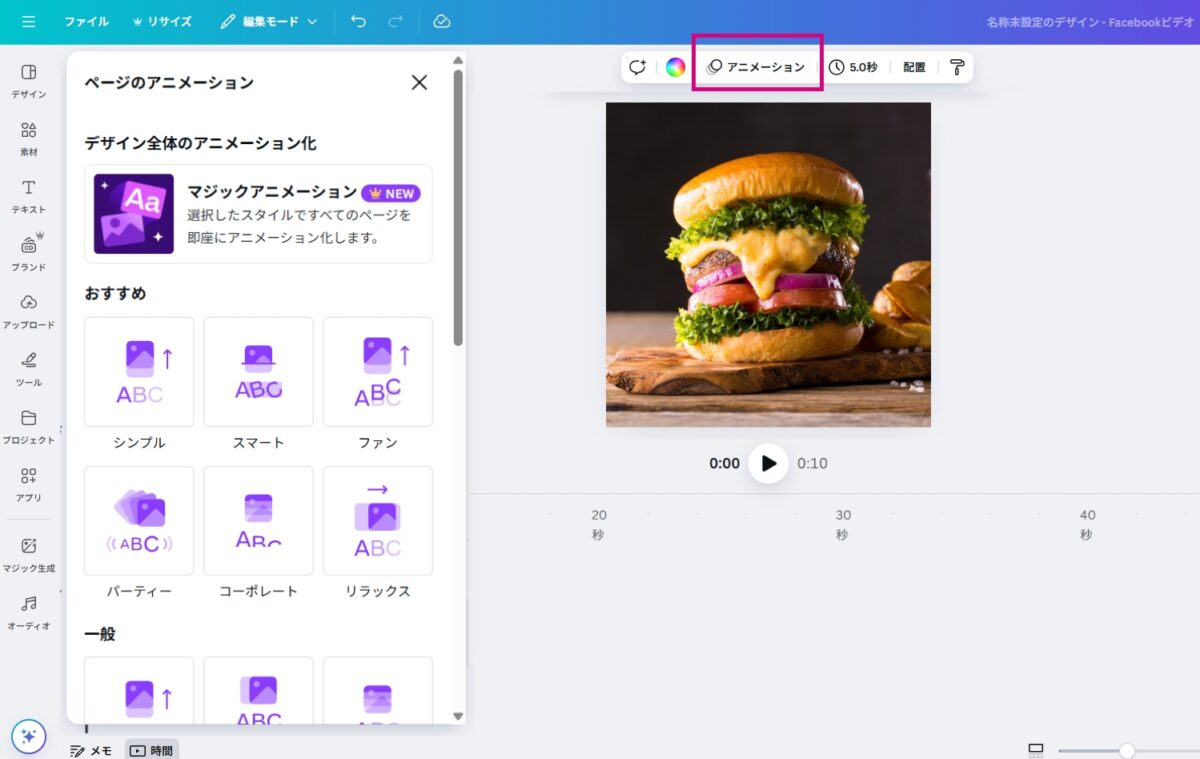Click the 0:10 total duration label
This screenshot has height=759, width=1200.
coord(812,463)
